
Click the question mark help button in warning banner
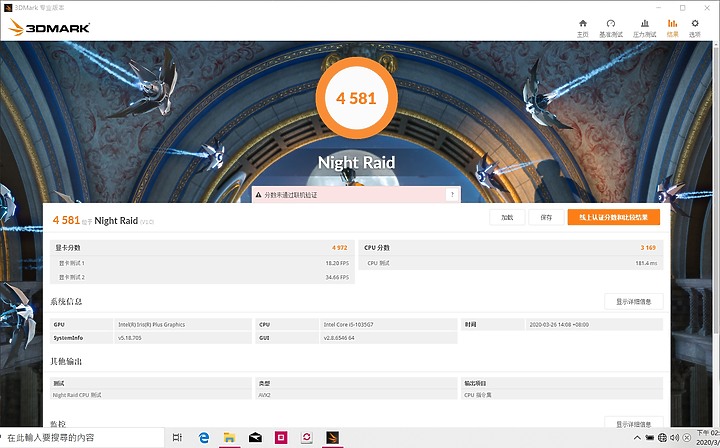click(452, 195)
